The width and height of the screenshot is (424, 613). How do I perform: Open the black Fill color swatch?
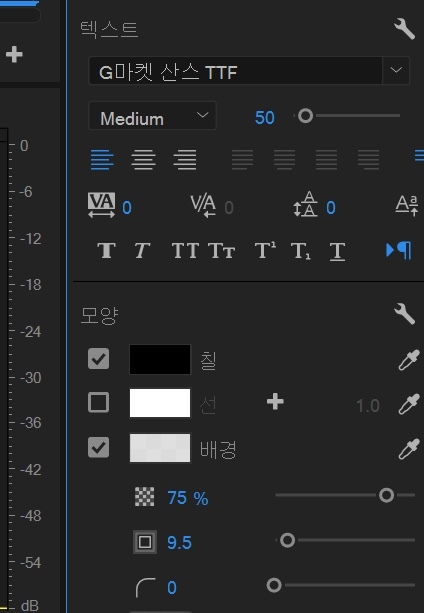[x=160, y=359]
